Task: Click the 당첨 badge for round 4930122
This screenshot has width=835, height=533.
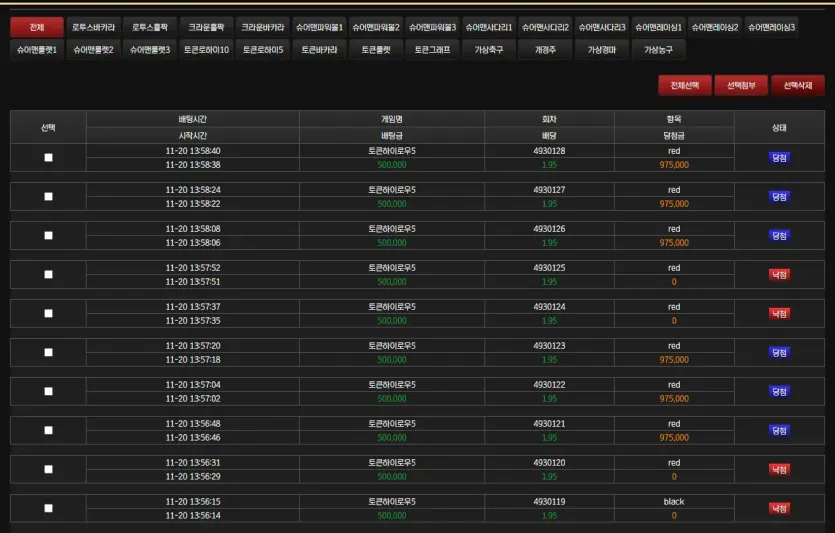Action: pyautogui.click(x=779, y=391)
